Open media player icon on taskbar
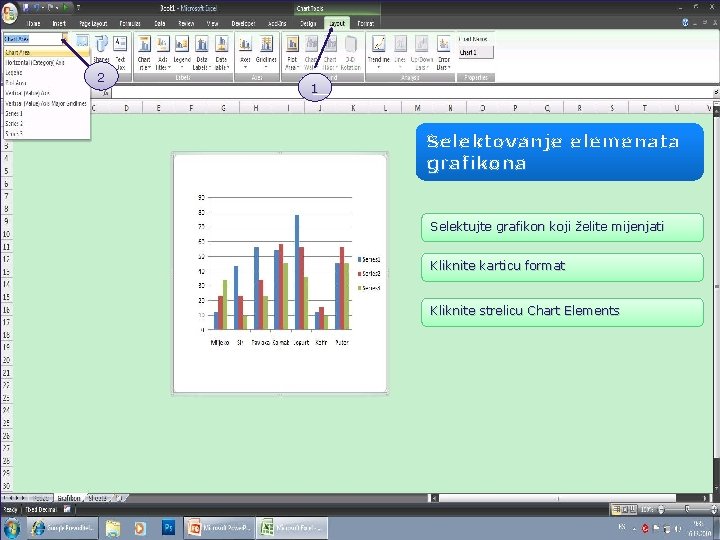 point(140,528)
